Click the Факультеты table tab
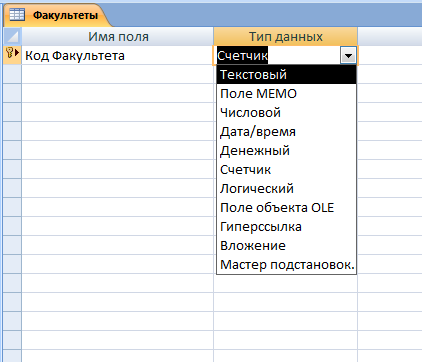 [57, 15]
